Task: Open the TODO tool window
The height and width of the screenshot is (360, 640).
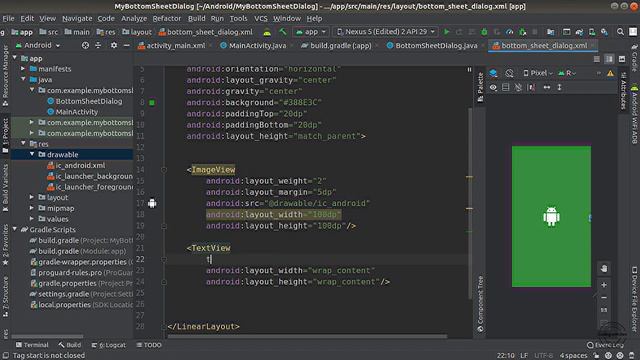Action: [x=149, y=345]
